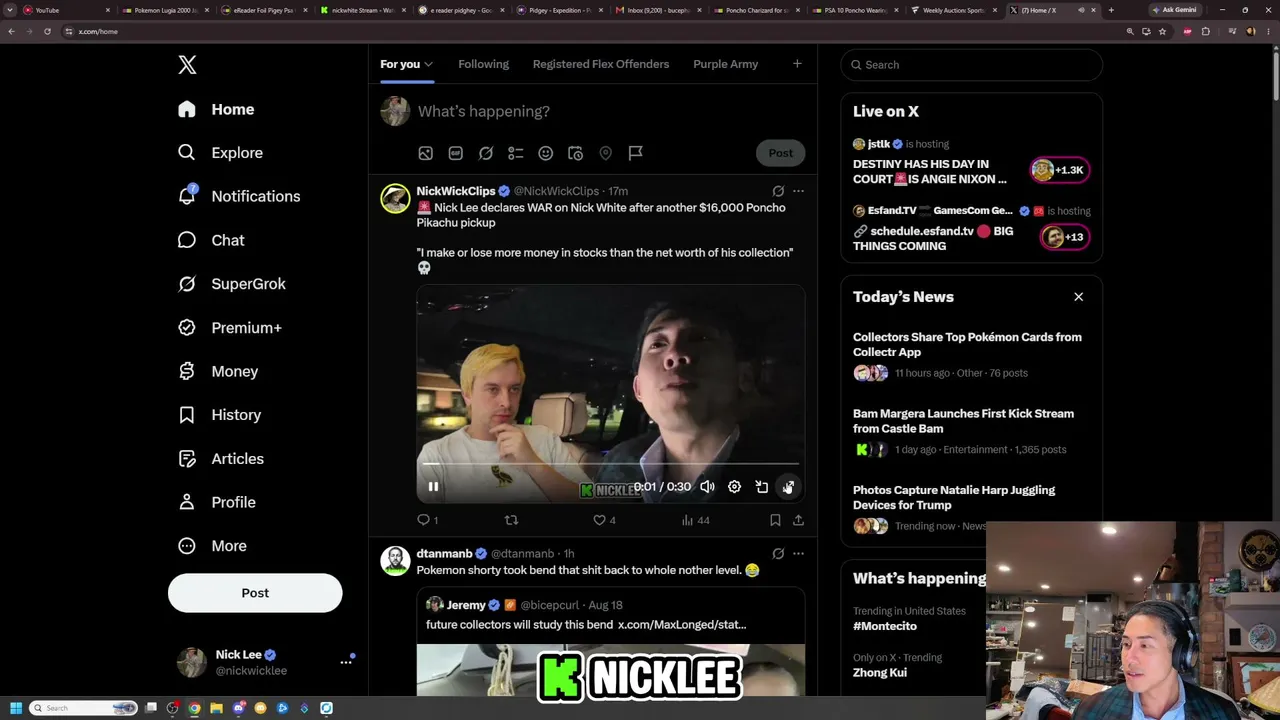Open video settings gear
This screenshot has height=720, width=1280.
pyautogui.click(x=734, y=487)
